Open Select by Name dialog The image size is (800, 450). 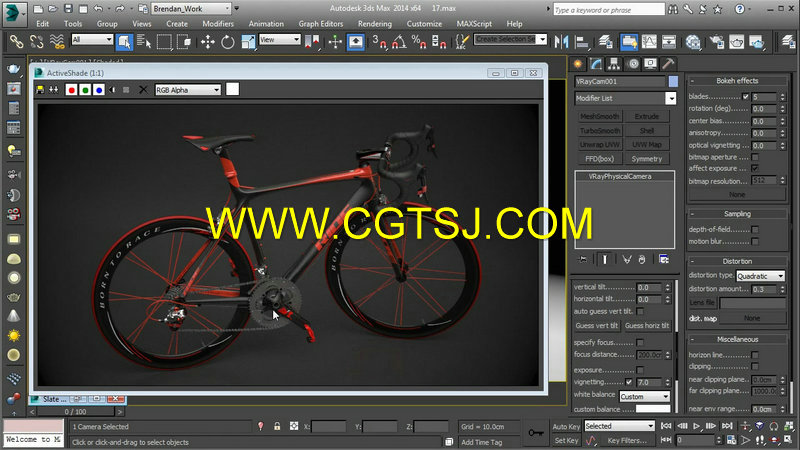pyautogui.click(x=144, y=42)
